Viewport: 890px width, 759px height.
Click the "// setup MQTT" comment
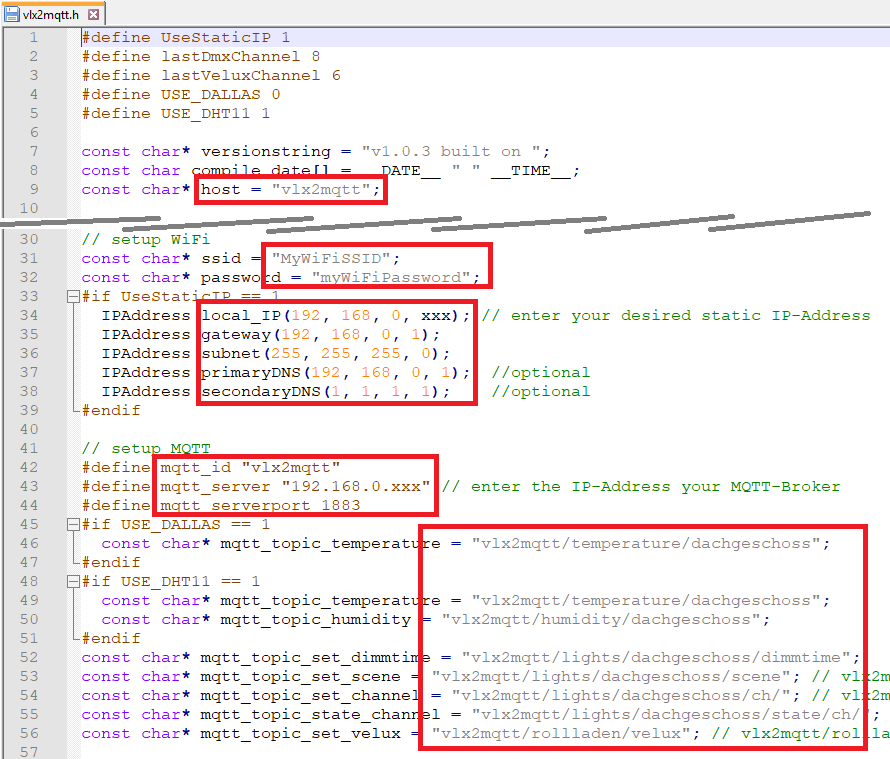click(146, 448)
